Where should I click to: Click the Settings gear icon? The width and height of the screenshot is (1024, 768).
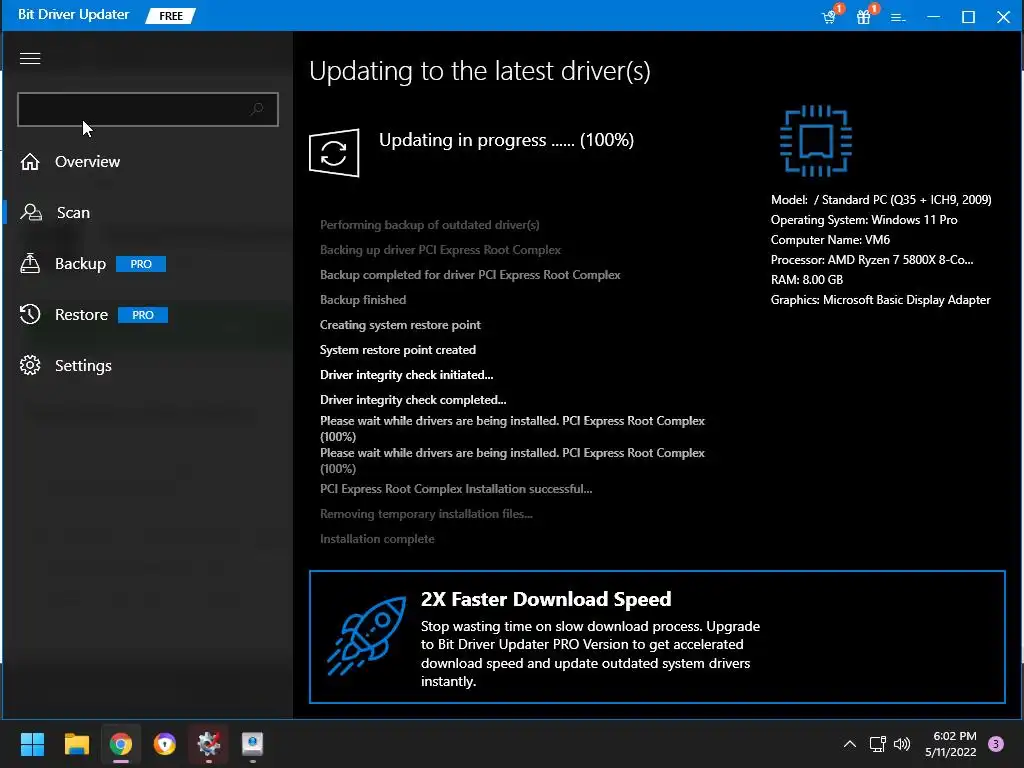coord(30,365)
